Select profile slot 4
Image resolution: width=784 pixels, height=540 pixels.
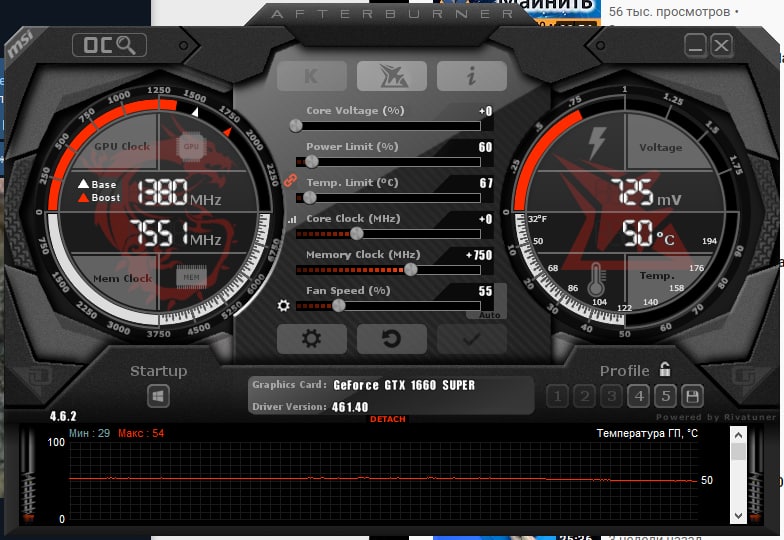(638, 396)
